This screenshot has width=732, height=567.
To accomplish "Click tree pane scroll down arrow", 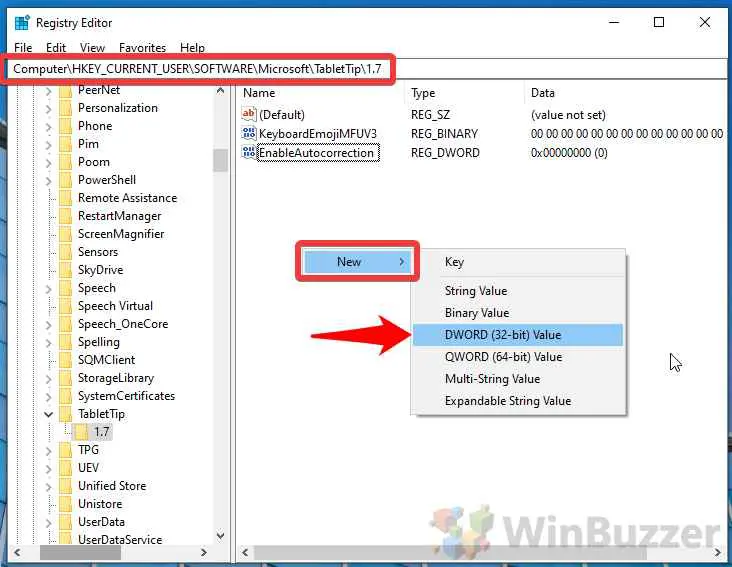I will coord(221,536).
